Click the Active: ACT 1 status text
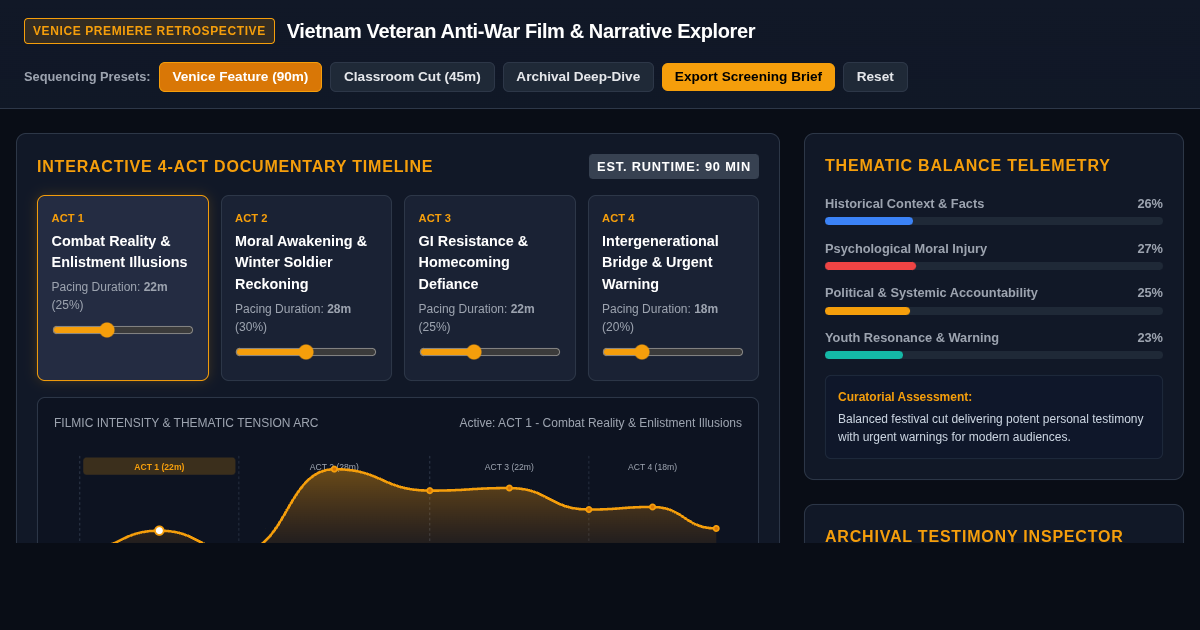1200x630 pixels. click(x=601, y=423)
